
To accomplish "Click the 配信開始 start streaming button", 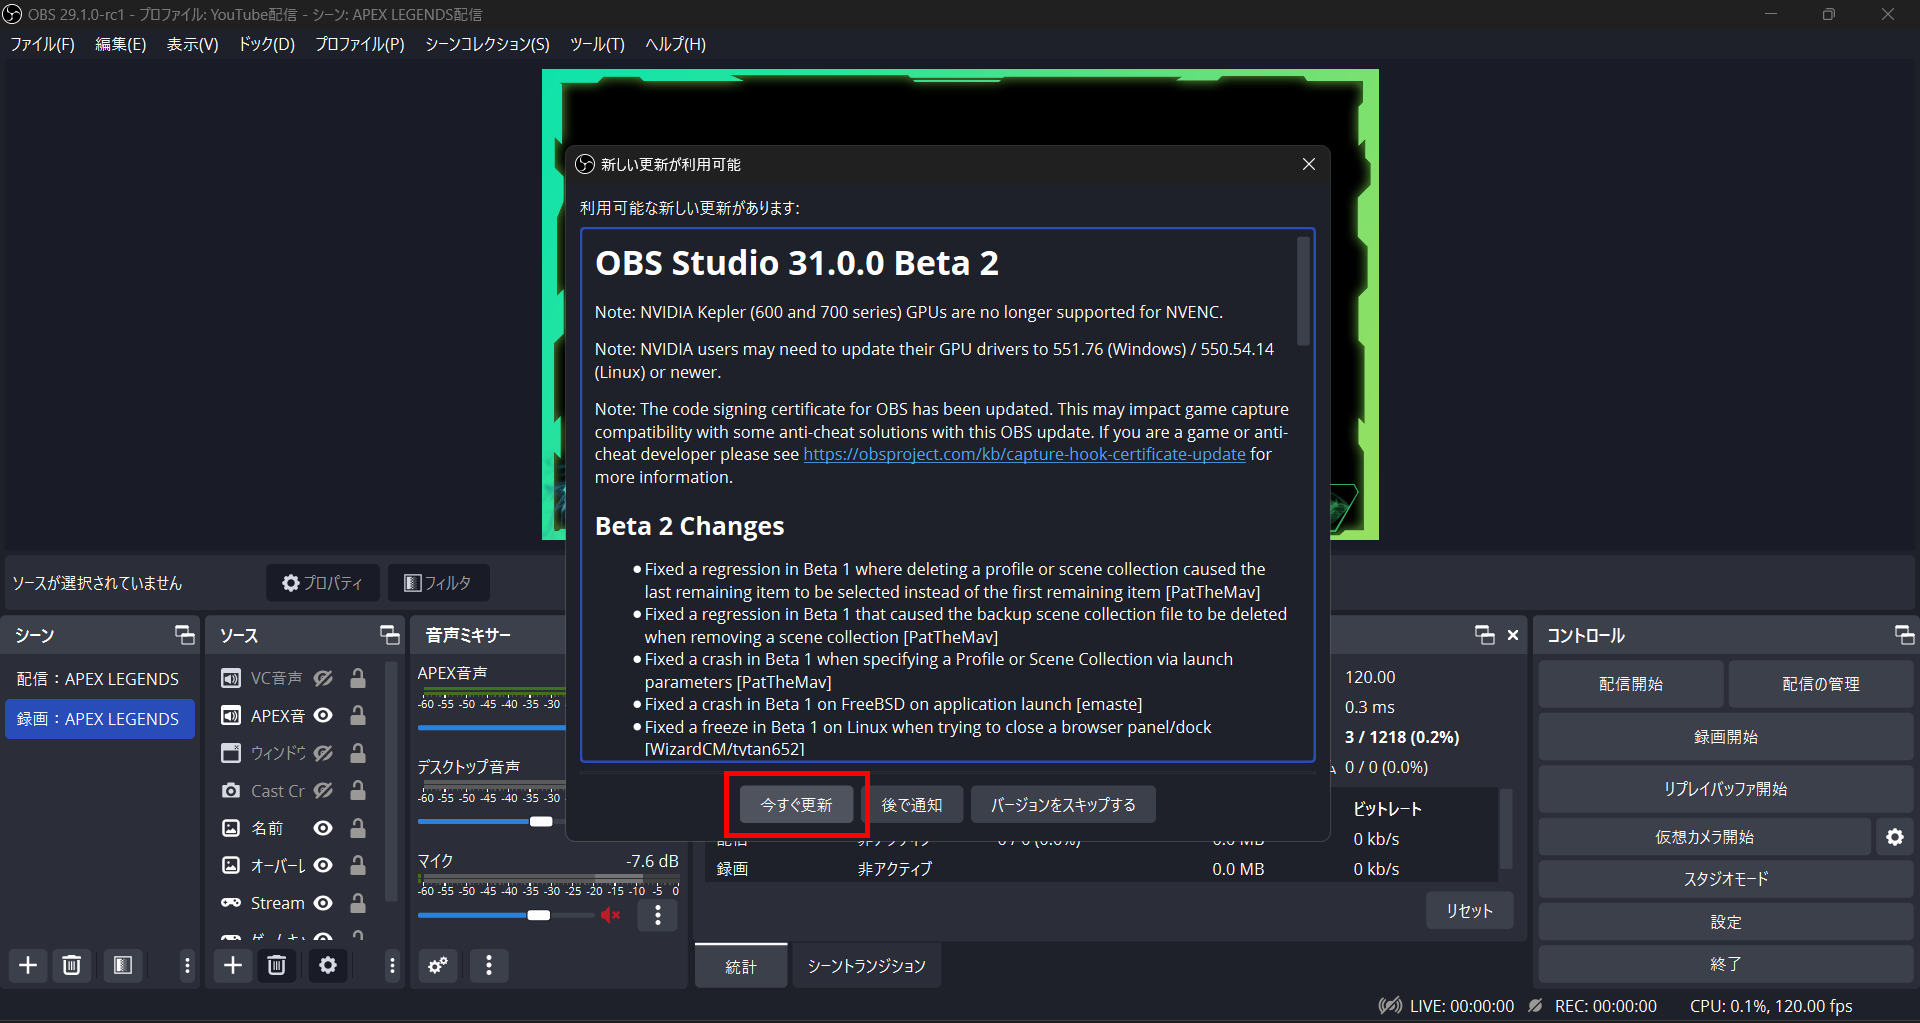I will point(1630,684).
